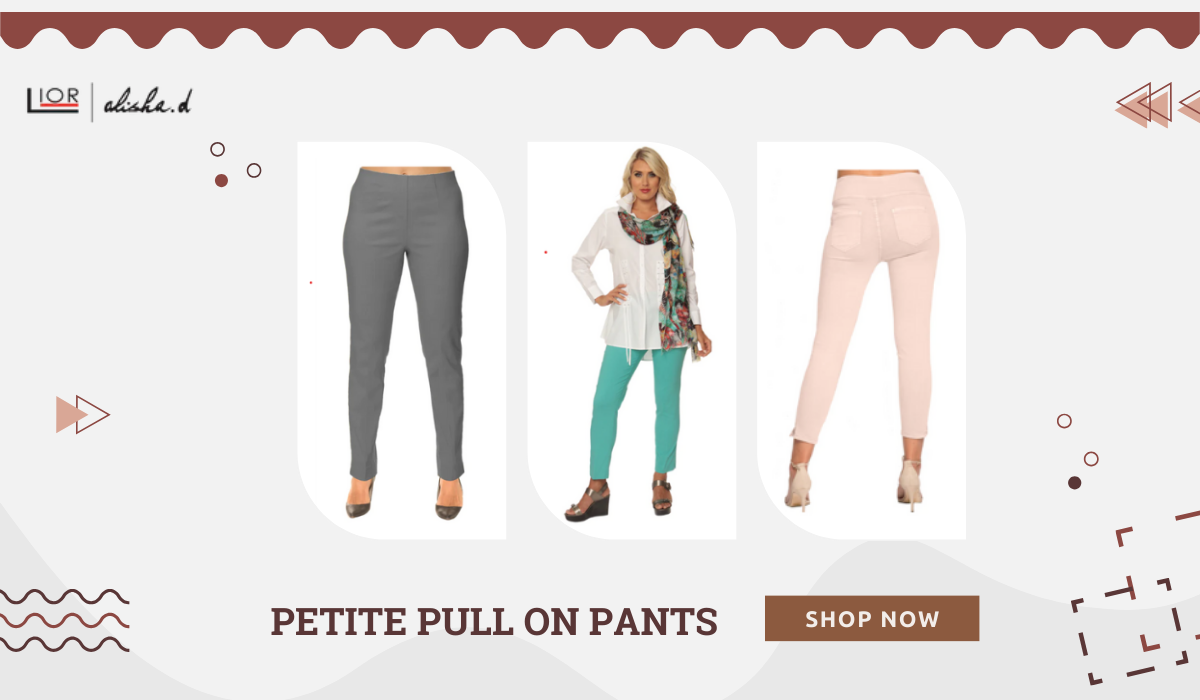Viewport: 1200px width, 700px height.
Task: Click the scalloped maroon top border
Action: tap(600, 30)
